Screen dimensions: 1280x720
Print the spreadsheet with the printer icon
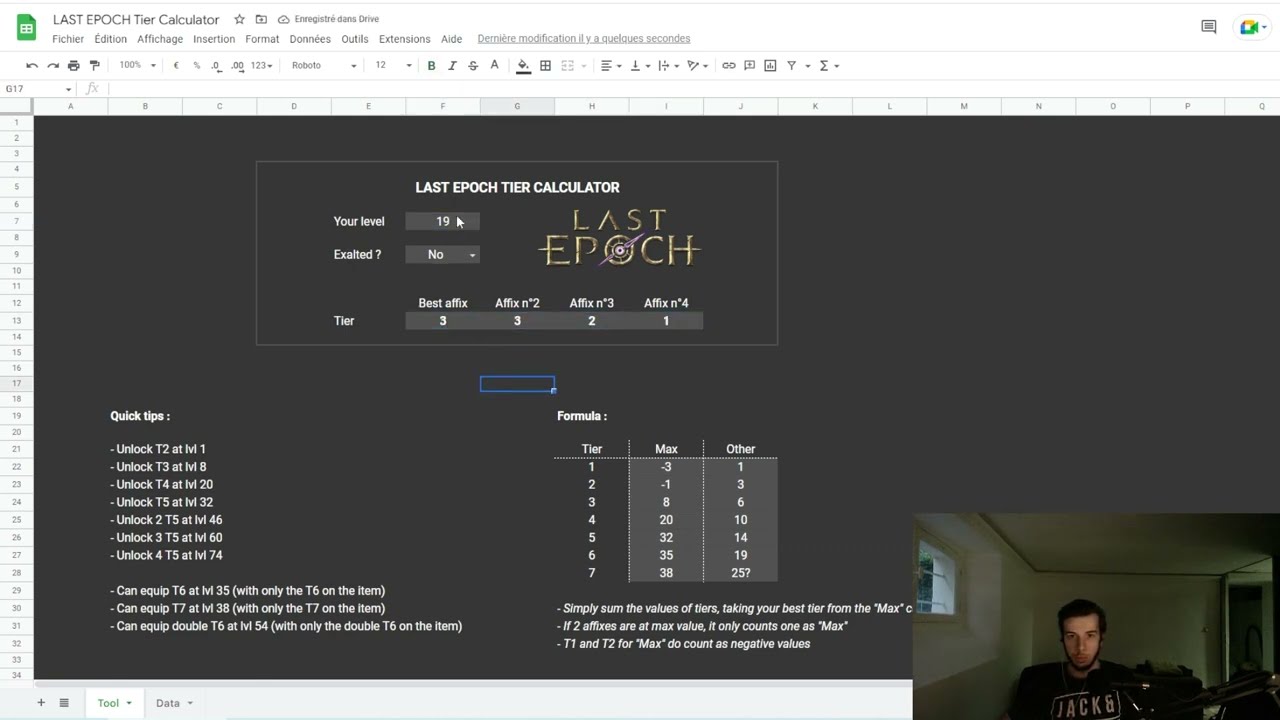click(74, 65)
